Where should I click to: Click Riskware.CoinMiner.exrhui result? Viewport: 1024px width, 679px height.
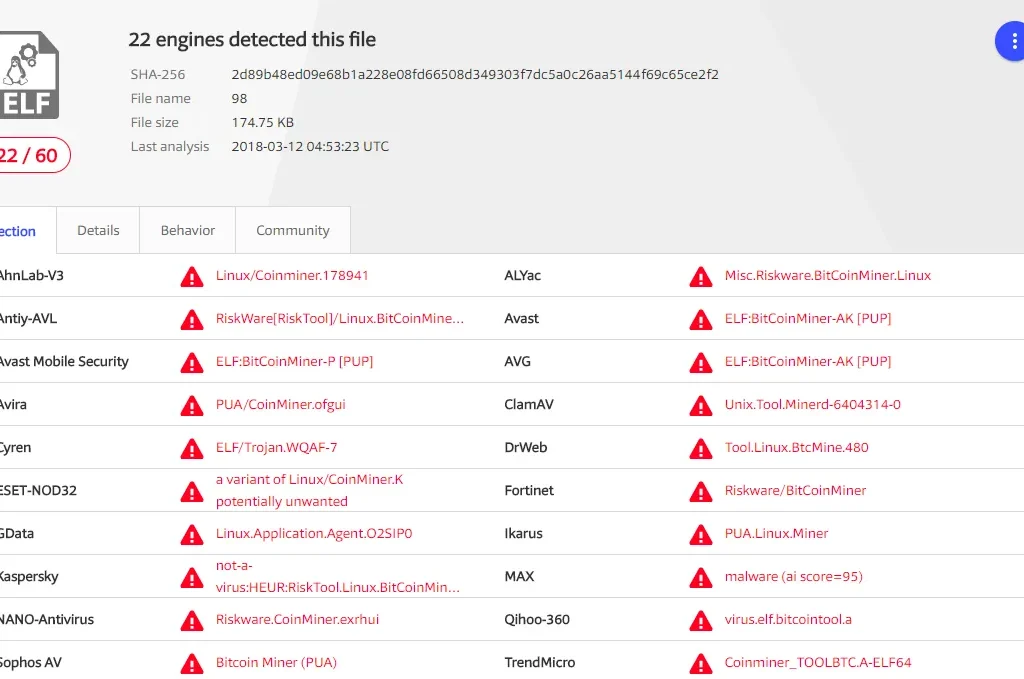point(297,620)
